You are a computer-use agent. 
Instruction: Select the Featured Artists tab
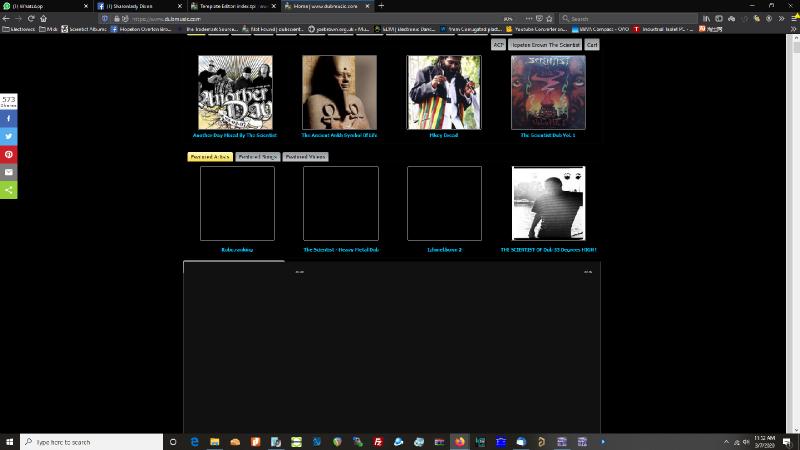[x=210, y=157]
